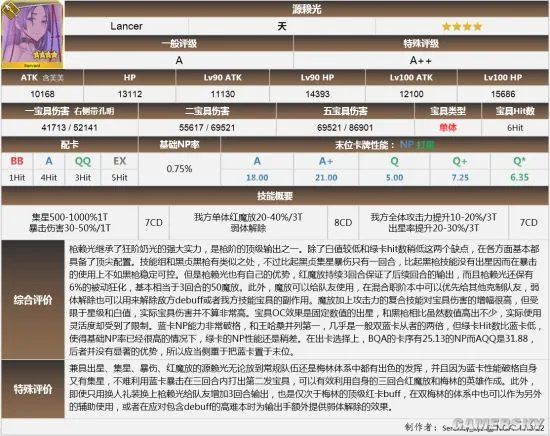Image resolution: width=550 pixels, height=436 pixels.
Task: Select Lv100 HP value 15686
Action: point(503,94)
